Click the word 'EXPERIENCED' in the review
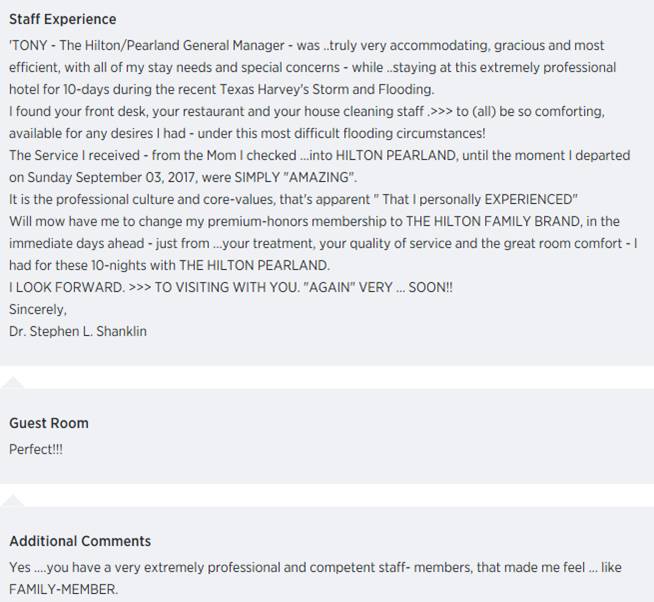Screen dimensions: 654x602 click(531, 199)
